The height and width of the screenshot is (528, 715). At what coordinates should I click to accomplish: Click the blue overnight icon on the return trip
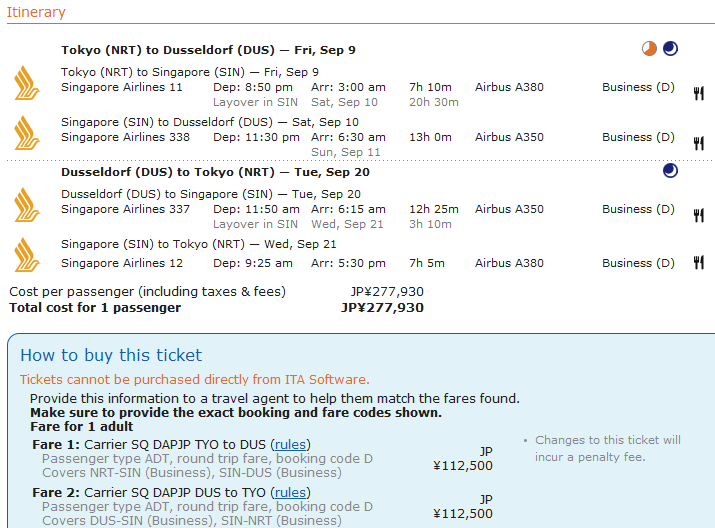(670, 171)
